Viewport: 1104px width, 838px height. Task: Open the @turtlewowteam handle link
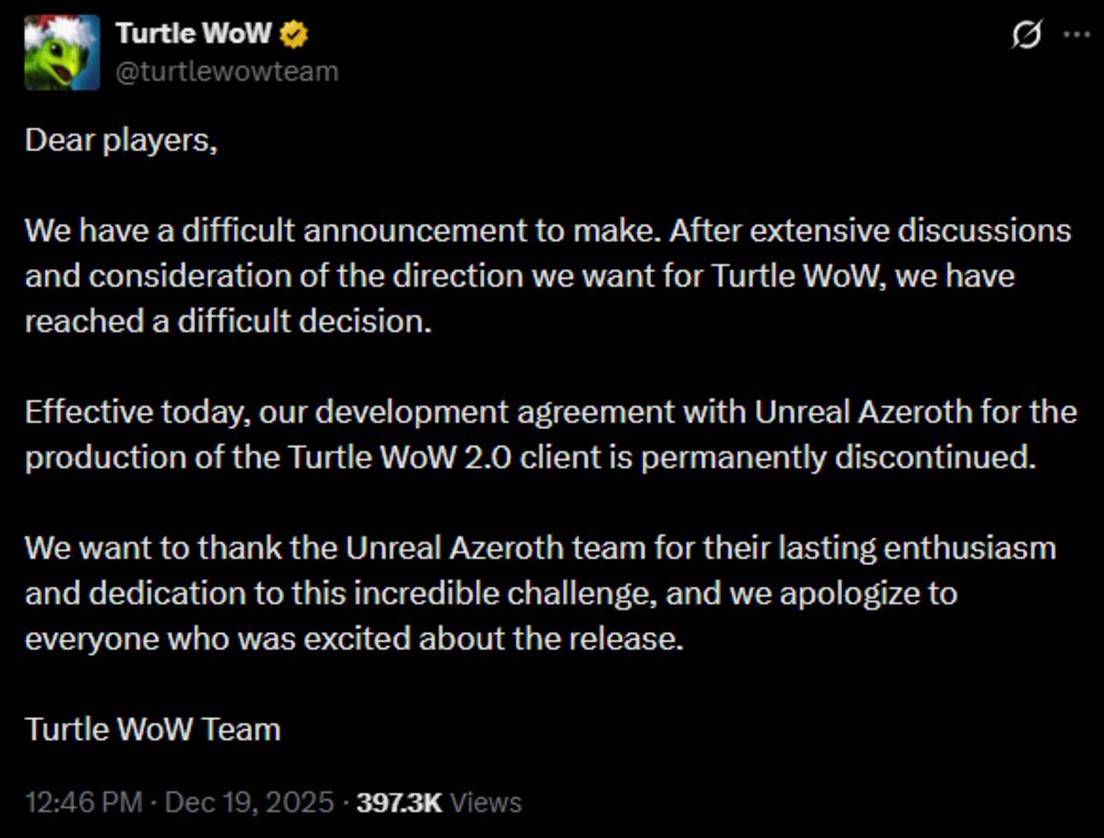(227, 71)
